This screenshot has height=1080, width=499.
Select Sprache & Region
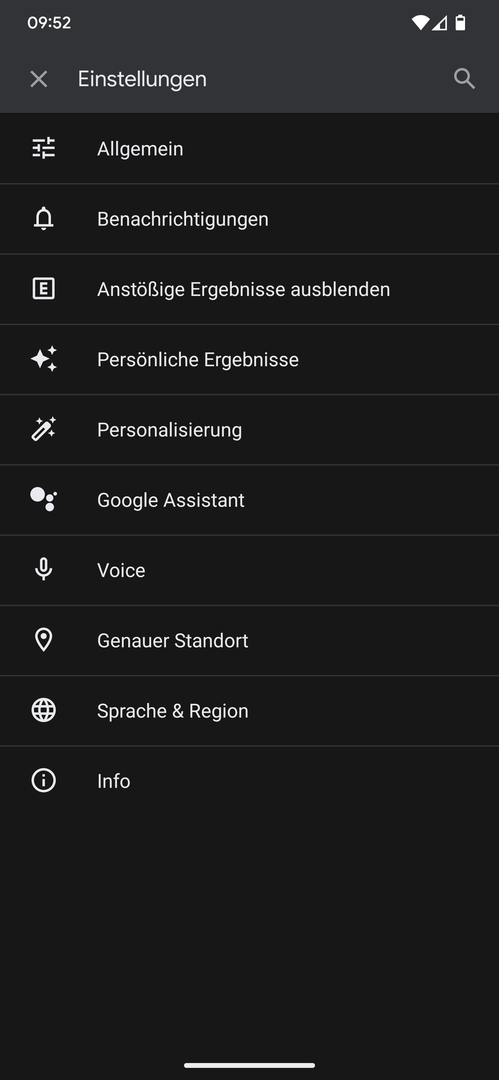point(250,711)
